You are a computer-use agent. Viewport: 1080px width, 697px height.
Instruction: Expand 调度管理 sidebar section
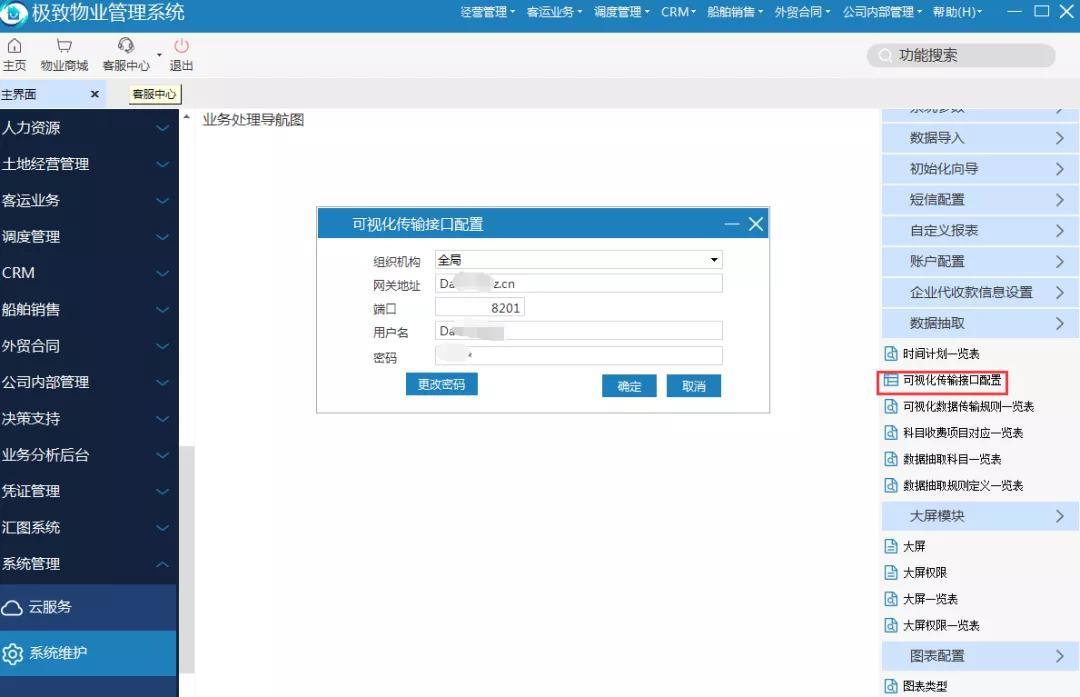(88, 237)
